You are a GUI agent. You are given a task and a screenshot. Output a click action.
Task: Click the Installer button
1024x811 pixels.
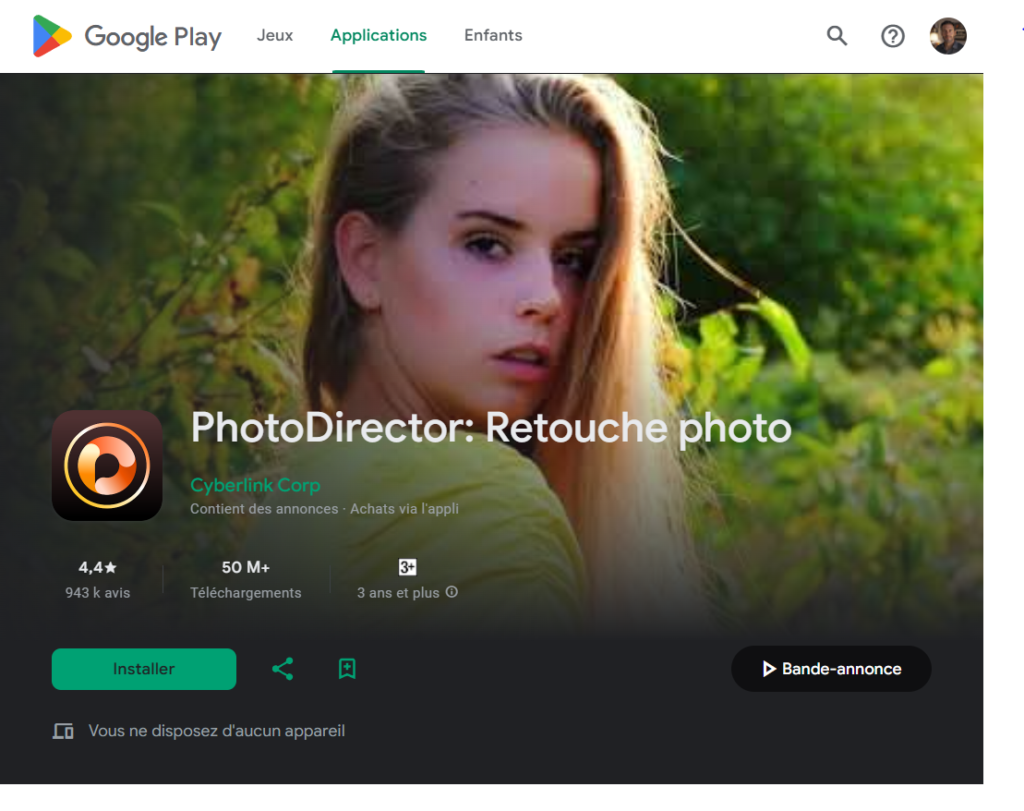click(144, 669)
